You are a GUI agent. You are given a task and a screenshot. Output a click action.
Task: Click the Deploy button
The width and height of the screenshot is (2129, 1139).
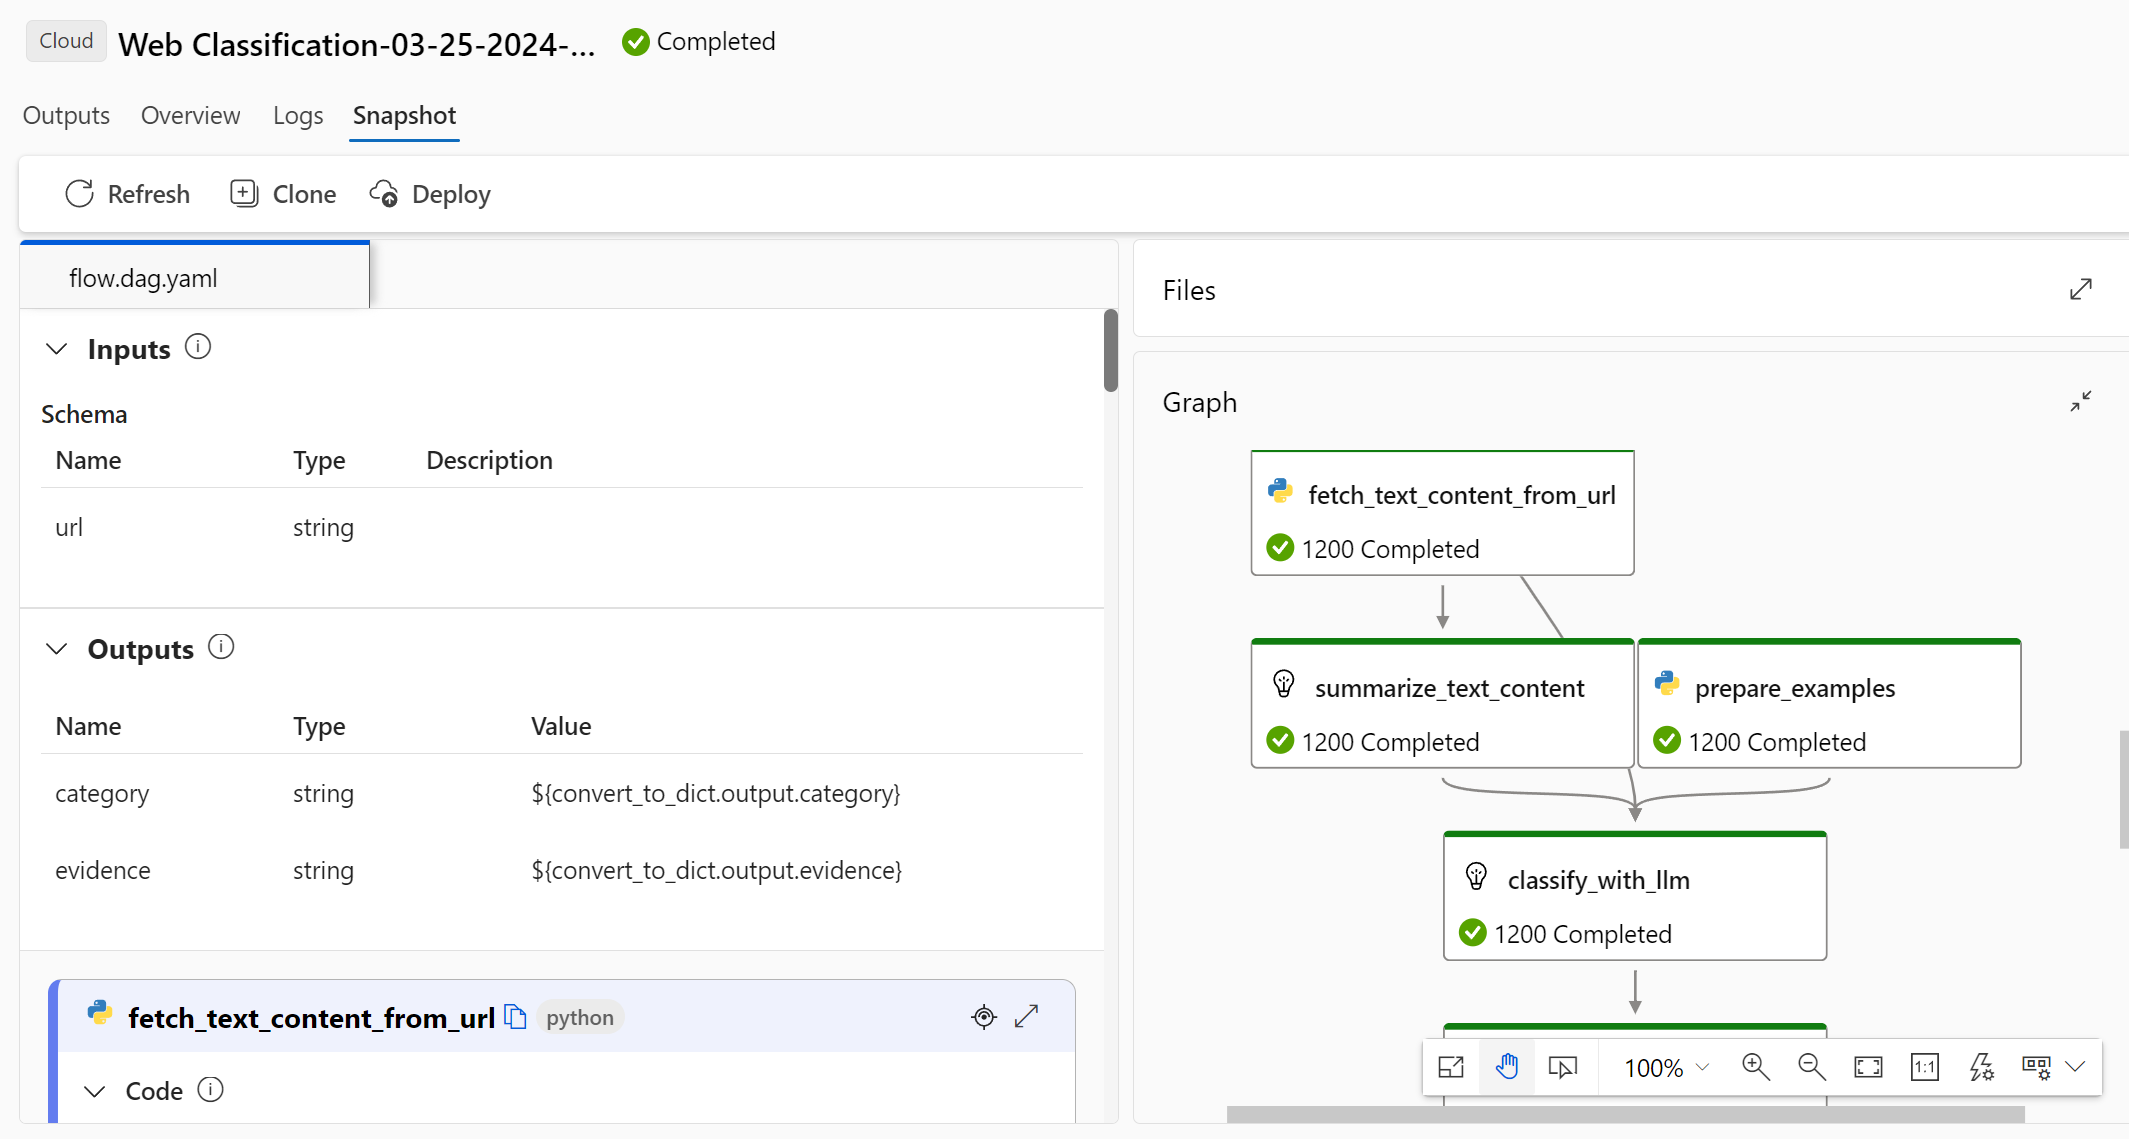[x=430, y=194]
